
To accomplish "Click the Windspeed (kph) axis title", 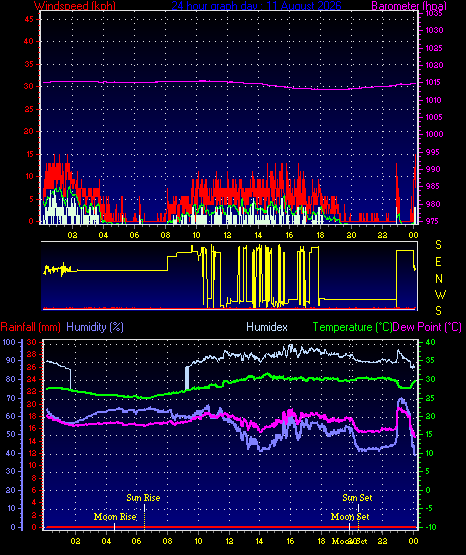I will pyautogui.click(x=75, y=5).
